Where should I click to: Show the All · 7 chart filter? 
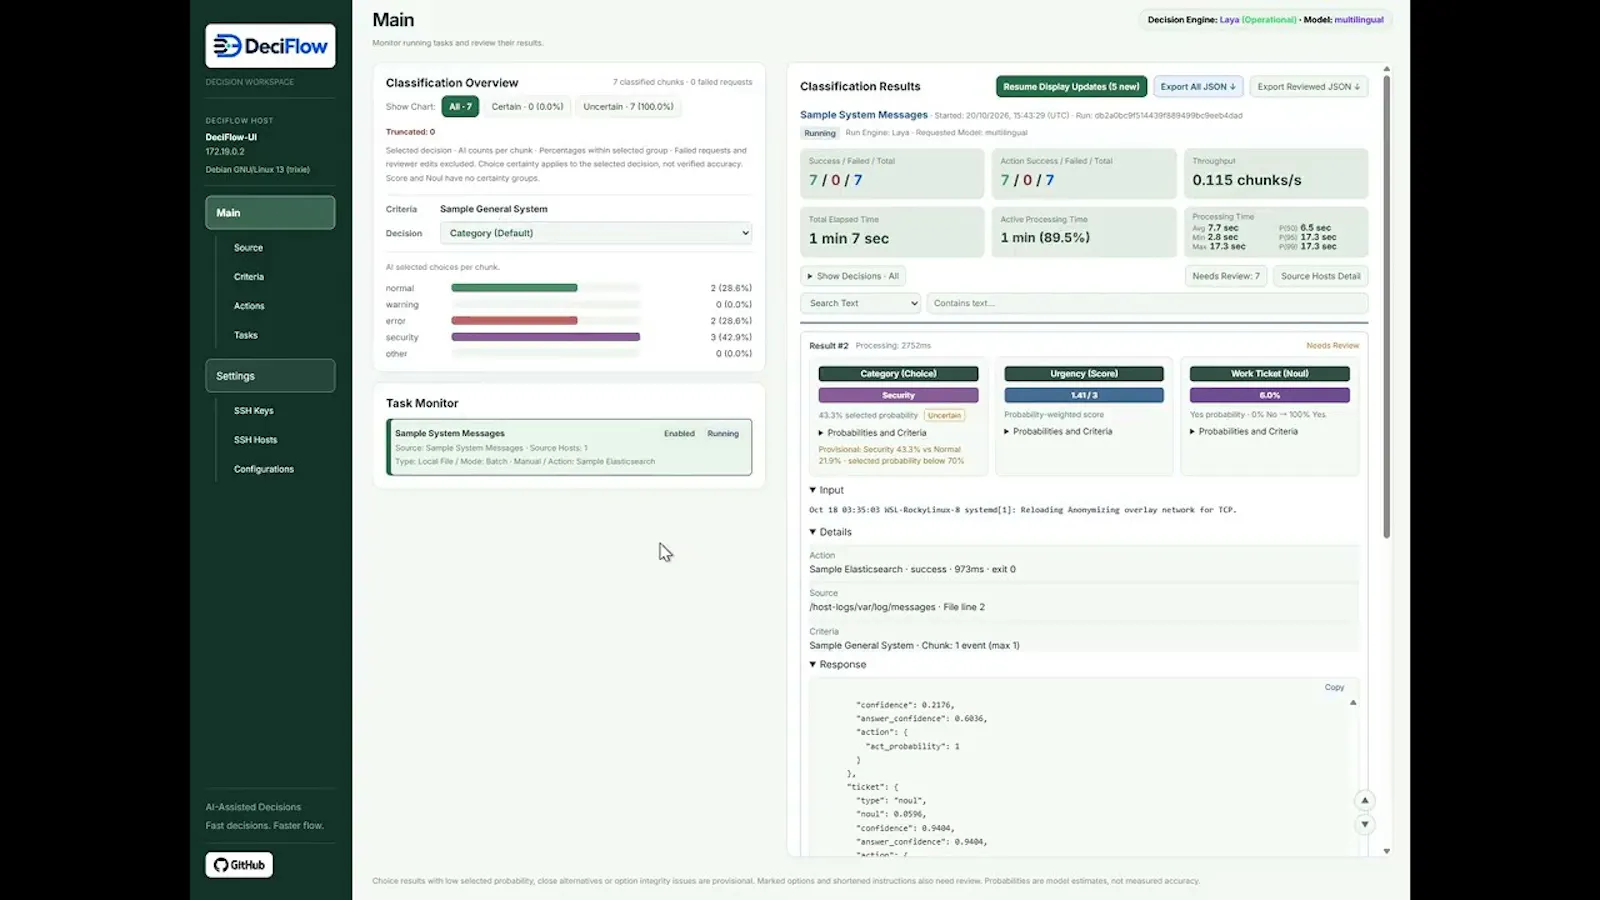pyautogui.click(x=460, y=107)
